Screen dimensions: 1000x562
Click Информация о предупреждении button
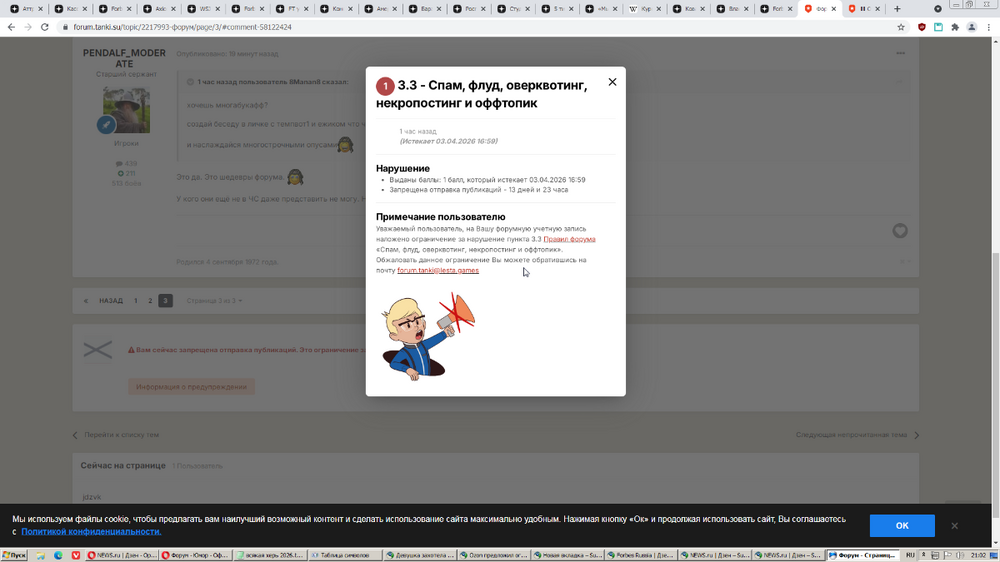click(x=191, y=387)
